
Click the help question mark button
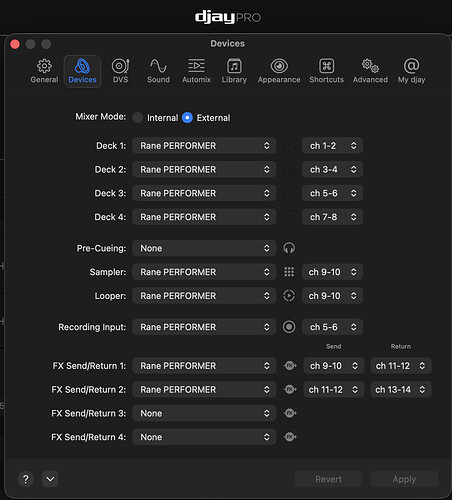point(26,479)
